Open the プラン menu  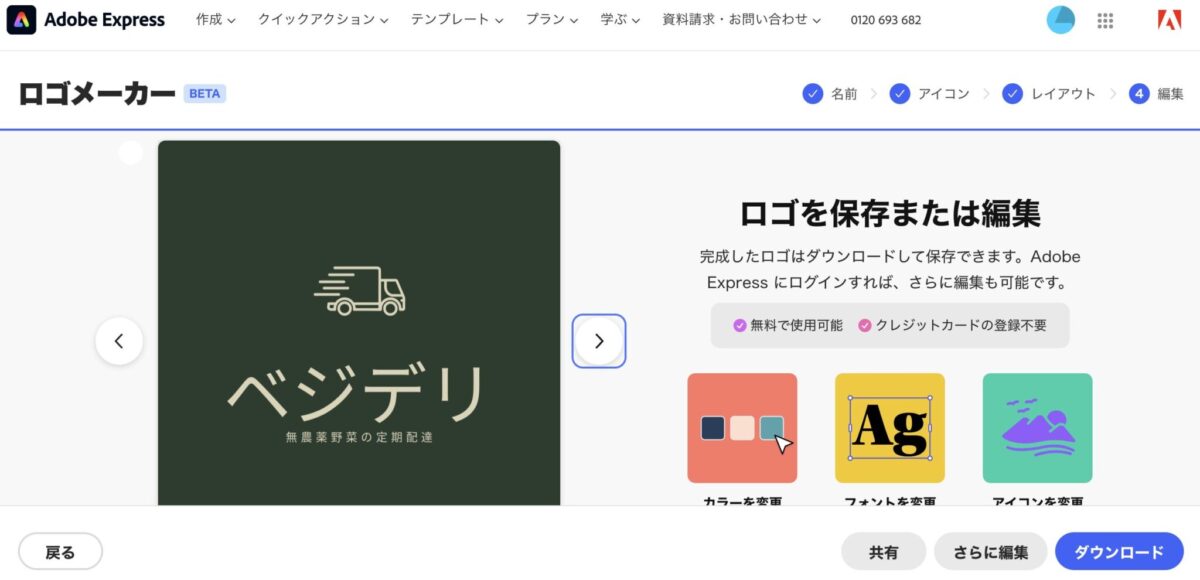[x=552, y=20]
